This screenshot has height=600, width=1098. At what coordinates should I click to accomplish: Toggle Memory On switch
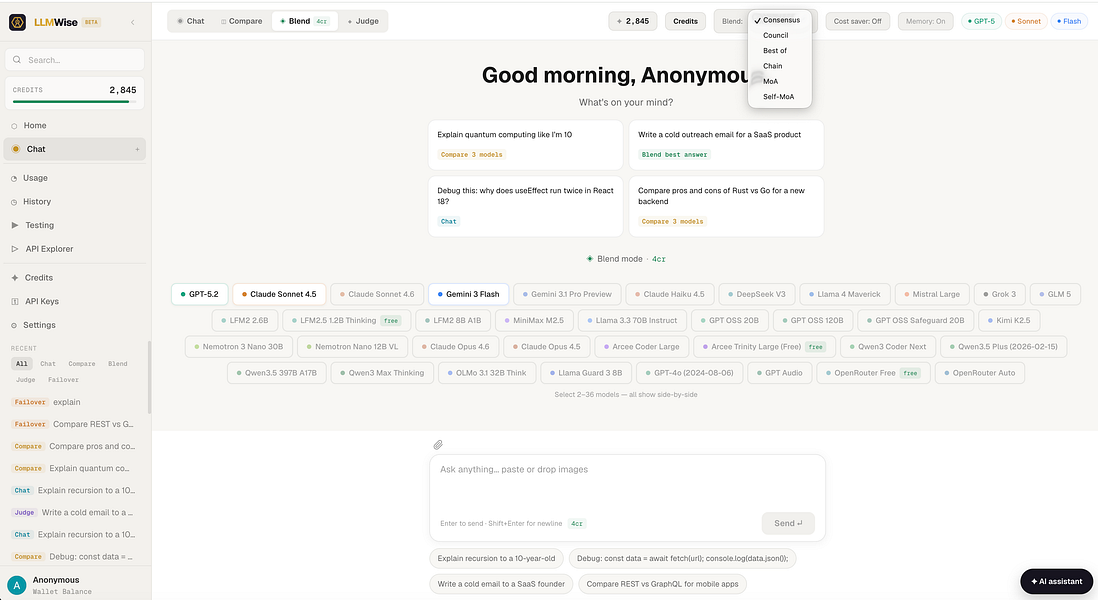click(925, 21)
